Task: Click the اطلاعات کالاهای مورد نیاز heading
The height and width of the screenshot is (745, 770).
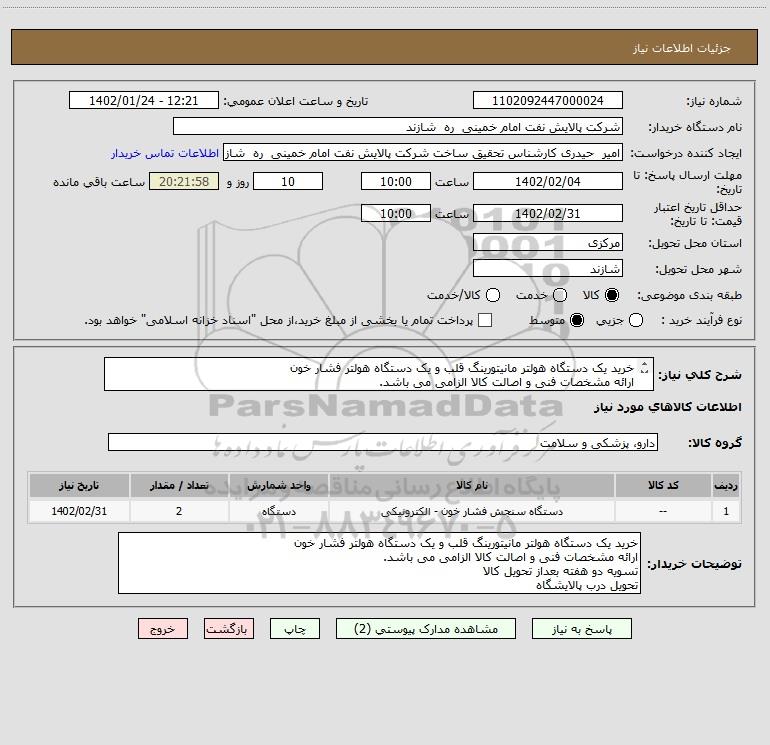Action: [668, 407]
